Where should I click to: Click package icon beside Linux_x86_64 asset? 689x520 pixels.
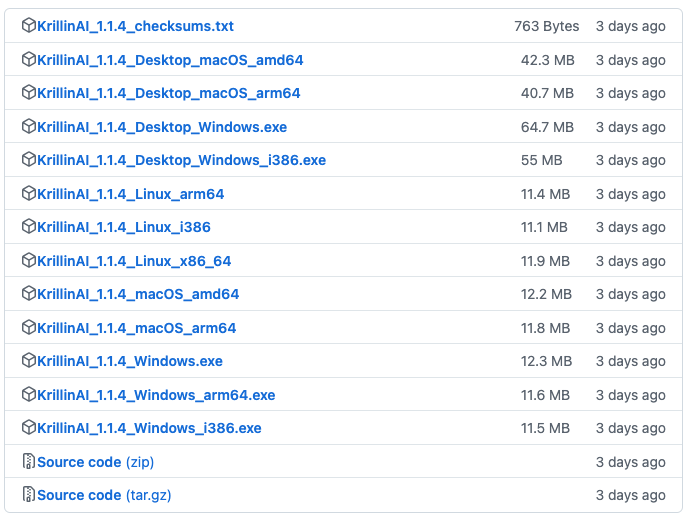pos(29,260)
